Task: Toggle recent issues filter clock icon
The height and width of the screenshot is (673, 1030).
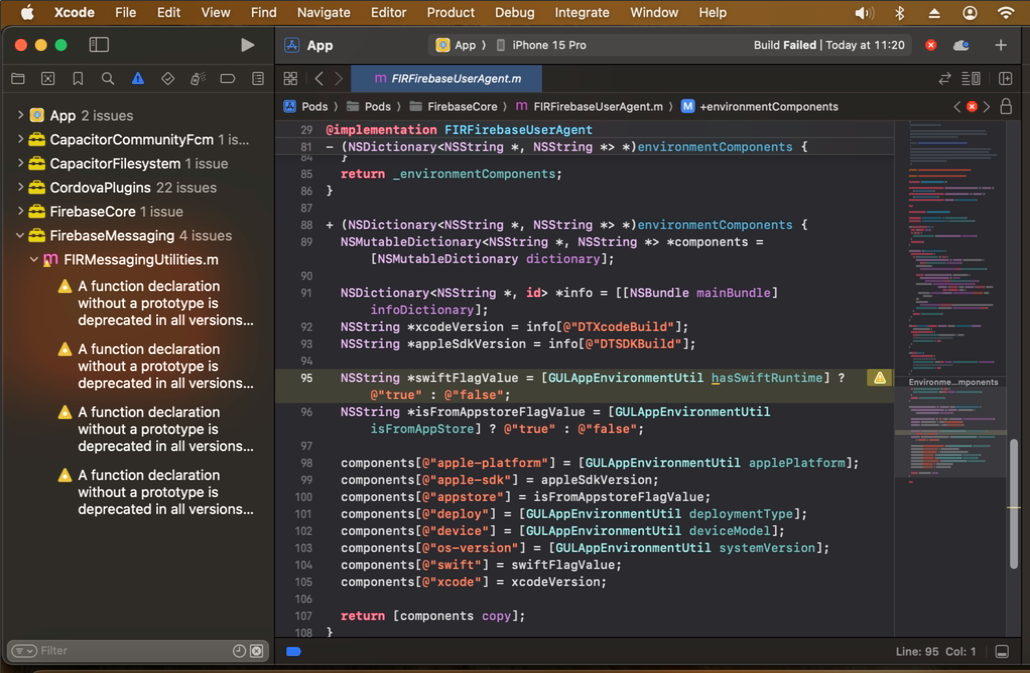Action: pyautogui.click(x=239, y=651)
